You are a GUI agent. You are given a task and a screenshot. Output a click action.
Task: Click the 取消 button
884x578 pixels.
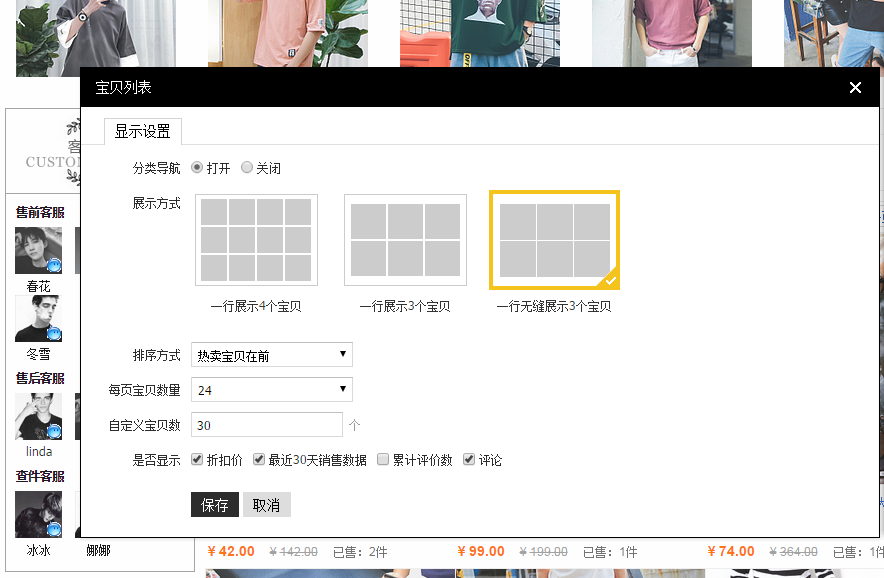tap(266, 505)
